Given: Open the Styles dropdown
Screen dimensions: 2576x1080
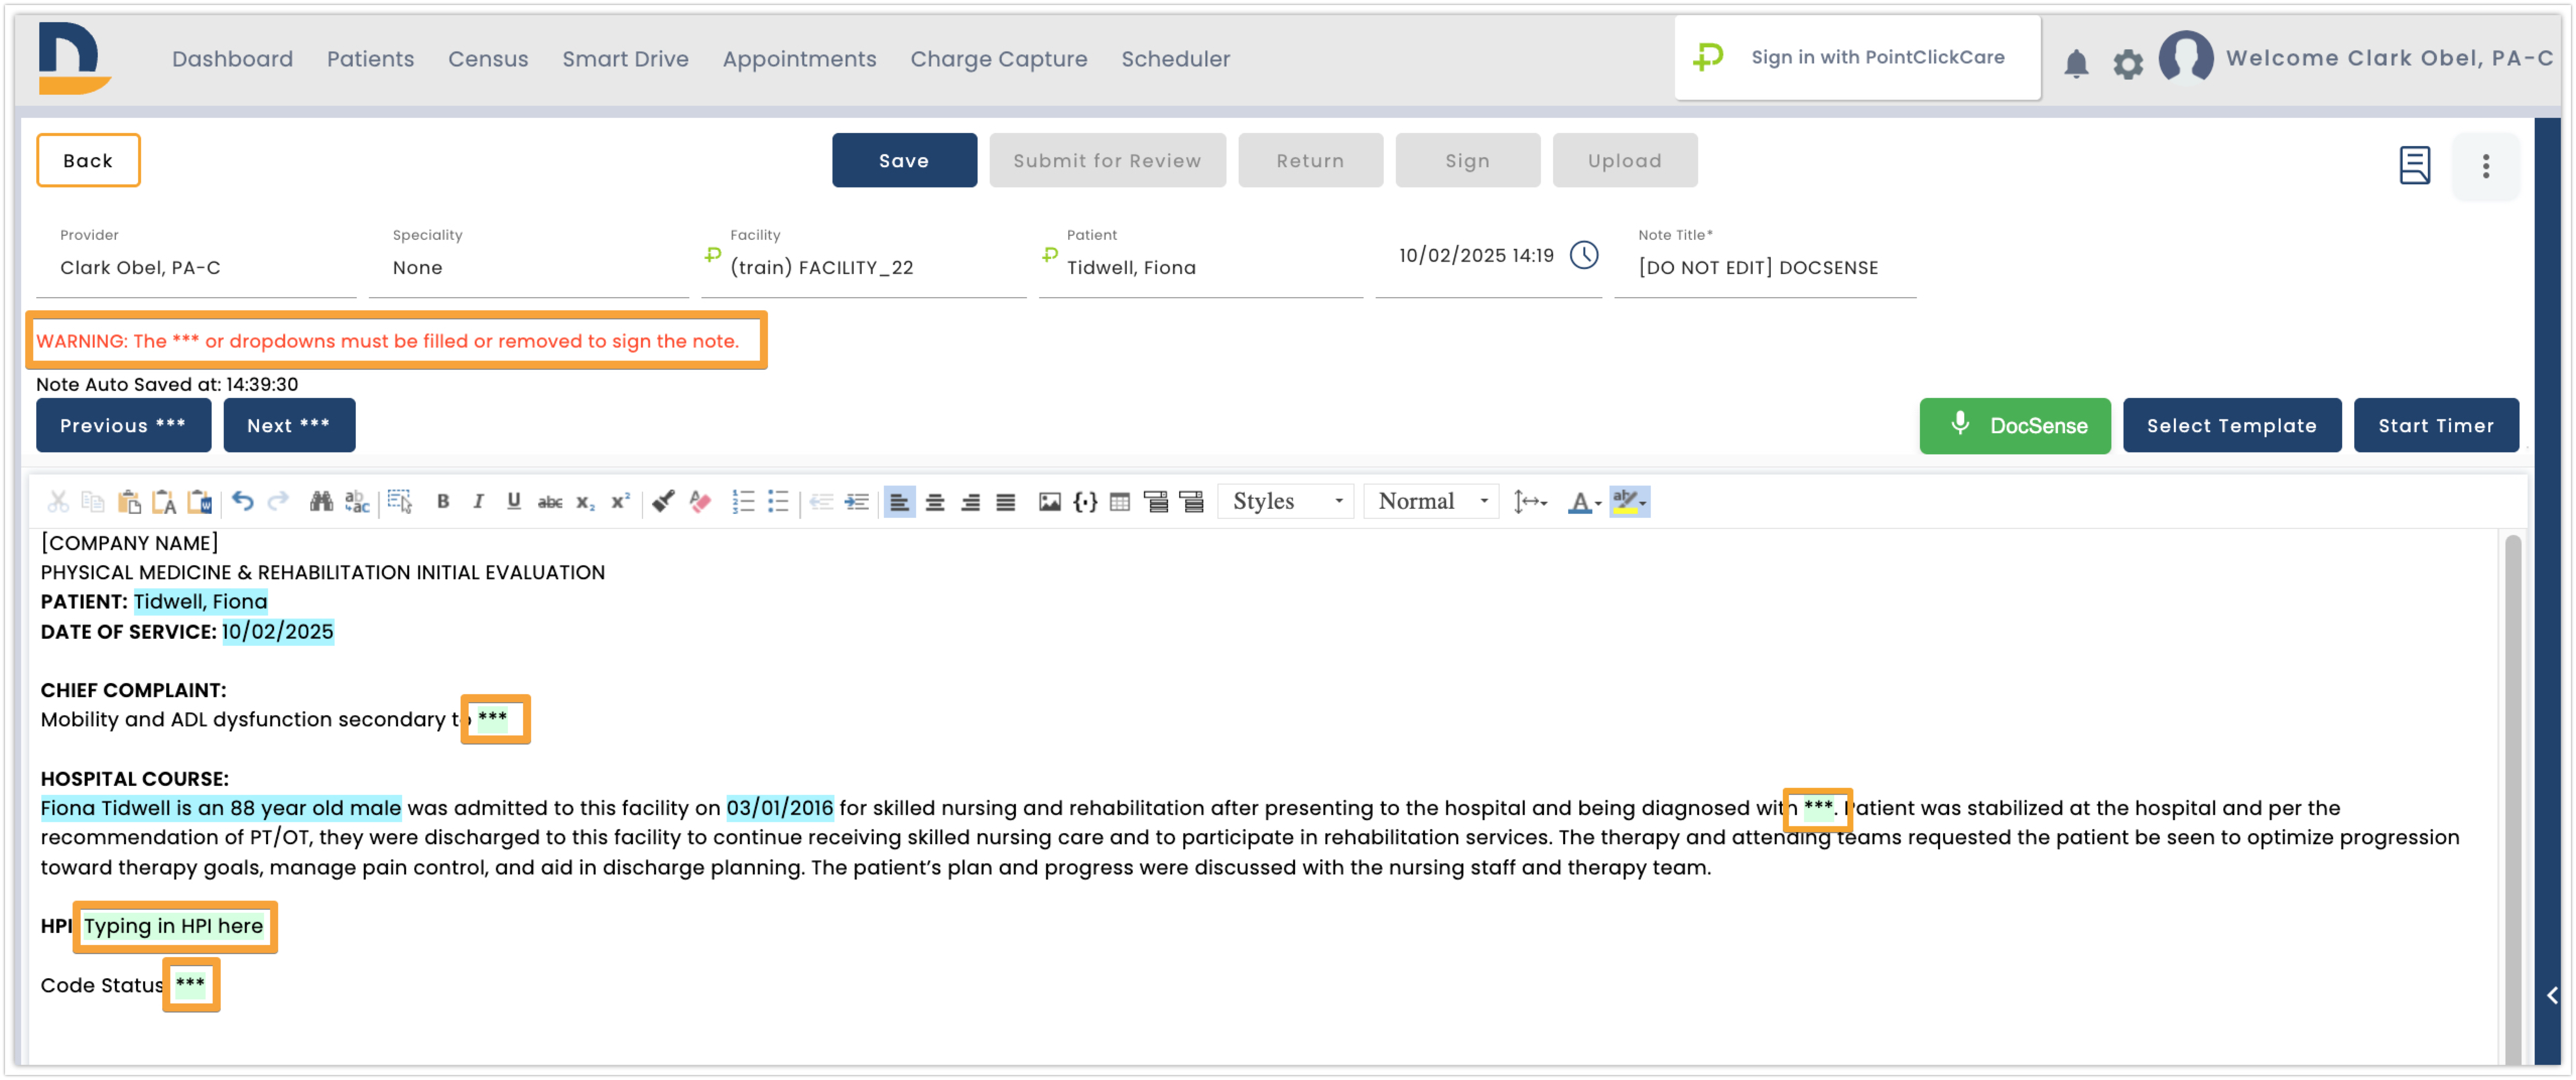Looking at the screenshot, I should coord(1286,502).
